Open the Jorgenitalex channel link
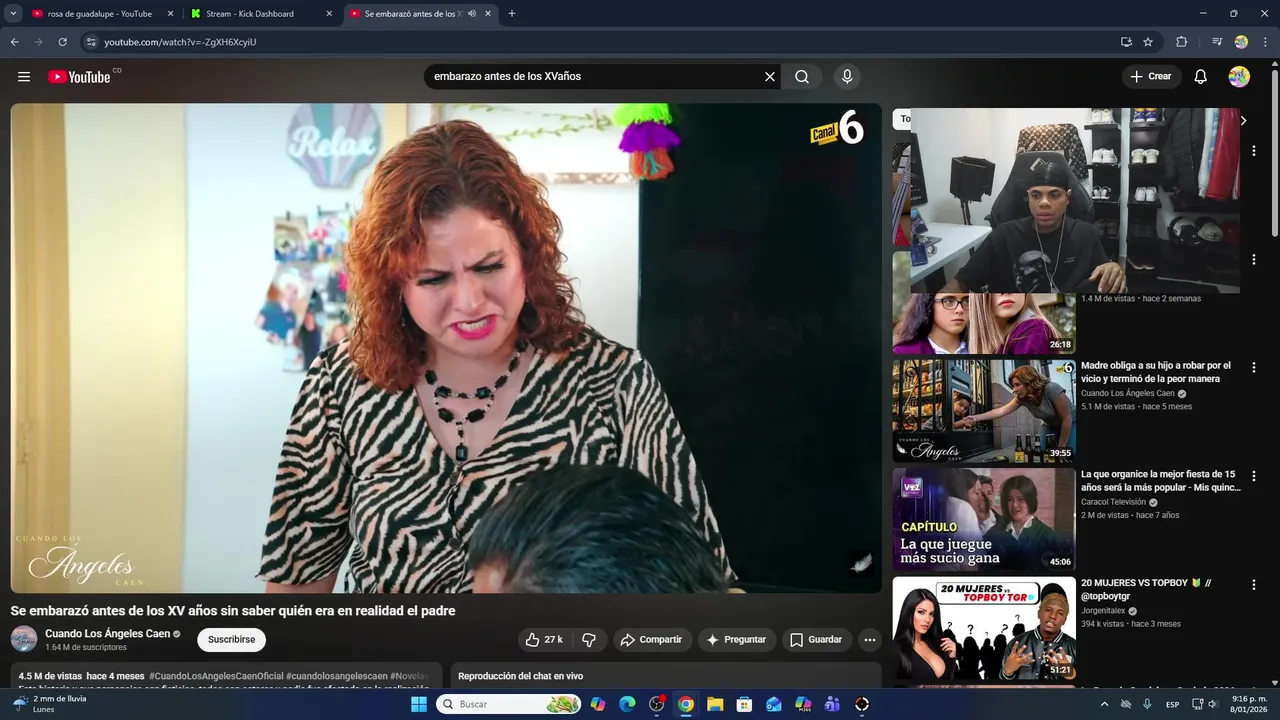Viewport: 1280px width, 720px height. (x=1103, y=611)
